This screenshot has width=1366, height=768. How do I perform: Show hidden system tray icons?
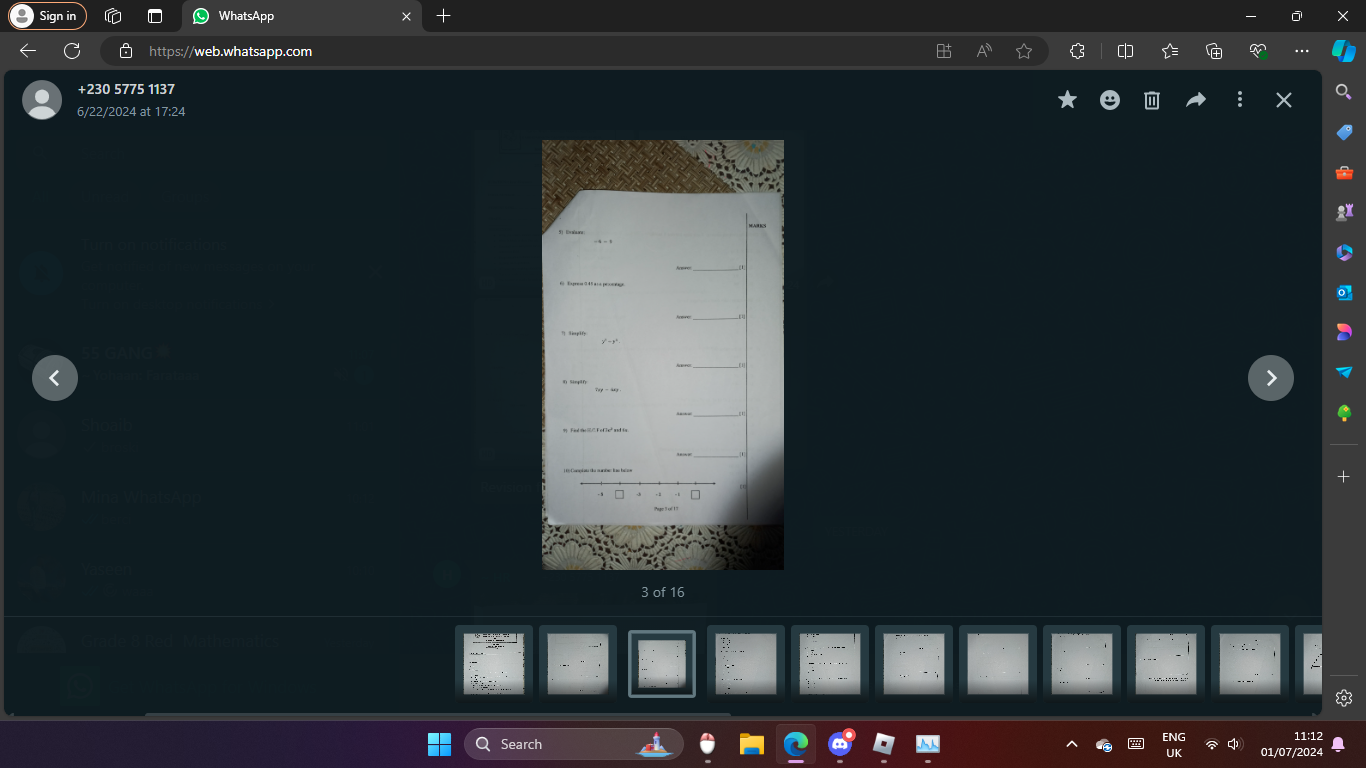pyautogui.click(x=1072, y=744)
